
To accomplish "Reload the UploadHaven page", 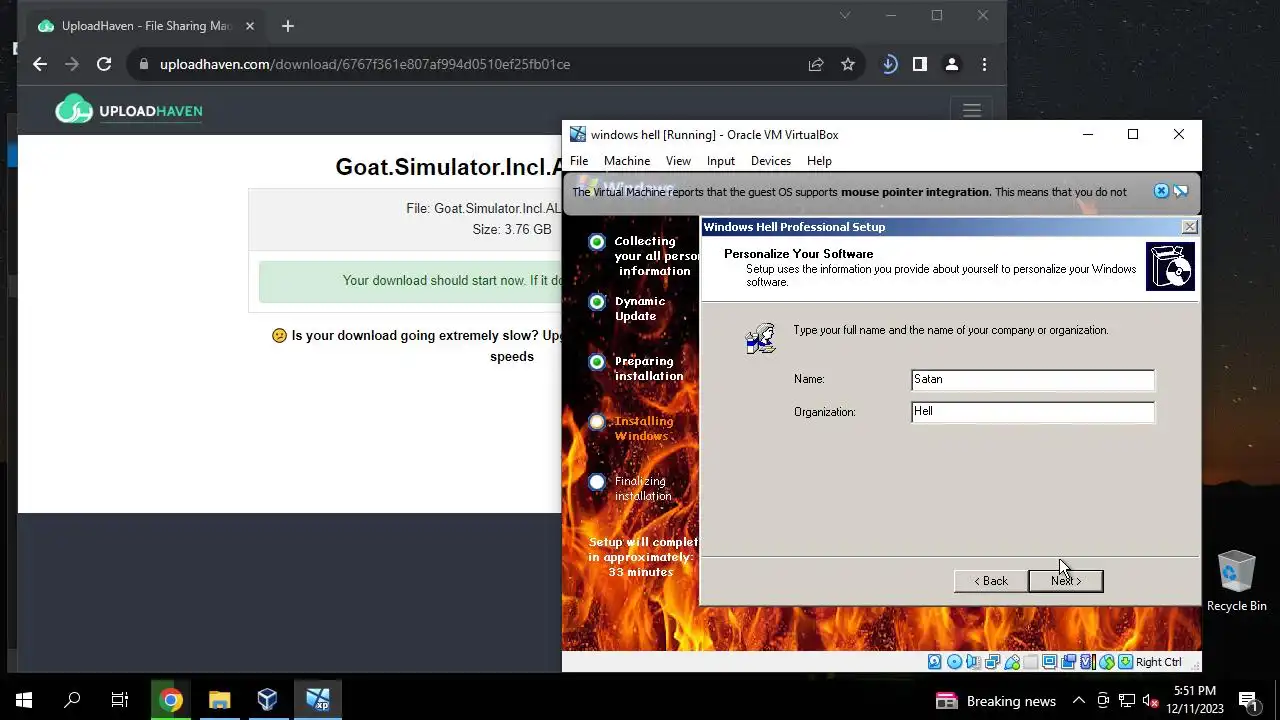I will click(104, 64).
